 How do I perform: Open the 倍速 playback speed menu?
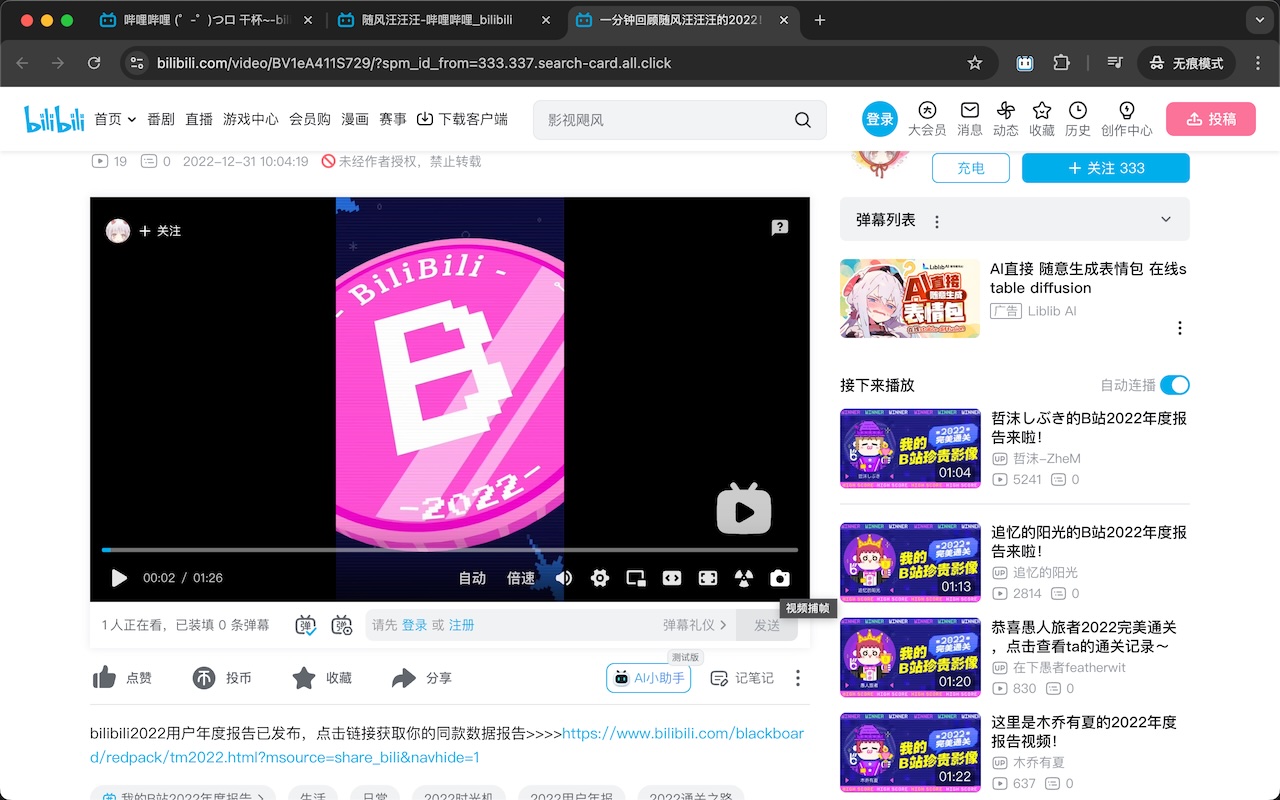[519, 578]
